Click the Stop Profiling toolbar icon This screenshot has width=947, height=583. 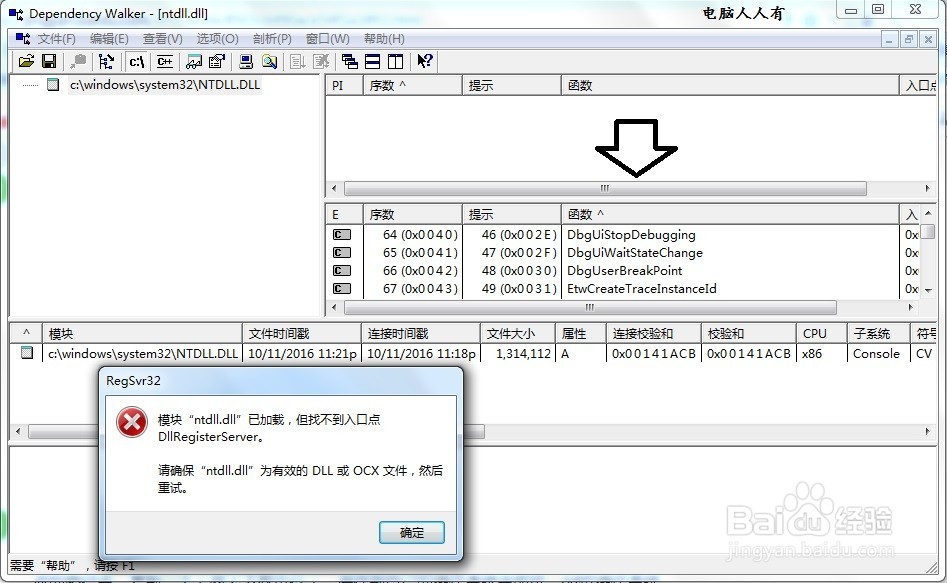coord(321,61)
